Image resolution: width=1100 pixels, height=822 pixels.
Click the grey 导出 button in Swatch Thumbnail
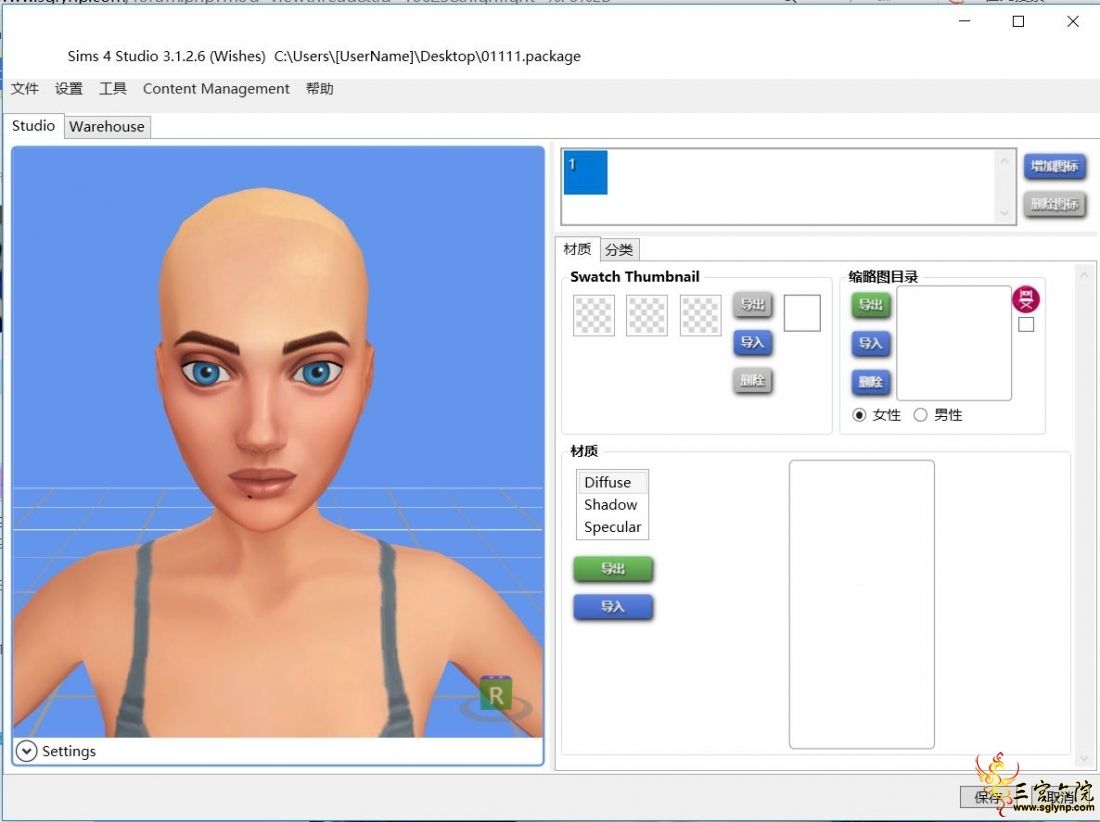[x=752, y=304]
